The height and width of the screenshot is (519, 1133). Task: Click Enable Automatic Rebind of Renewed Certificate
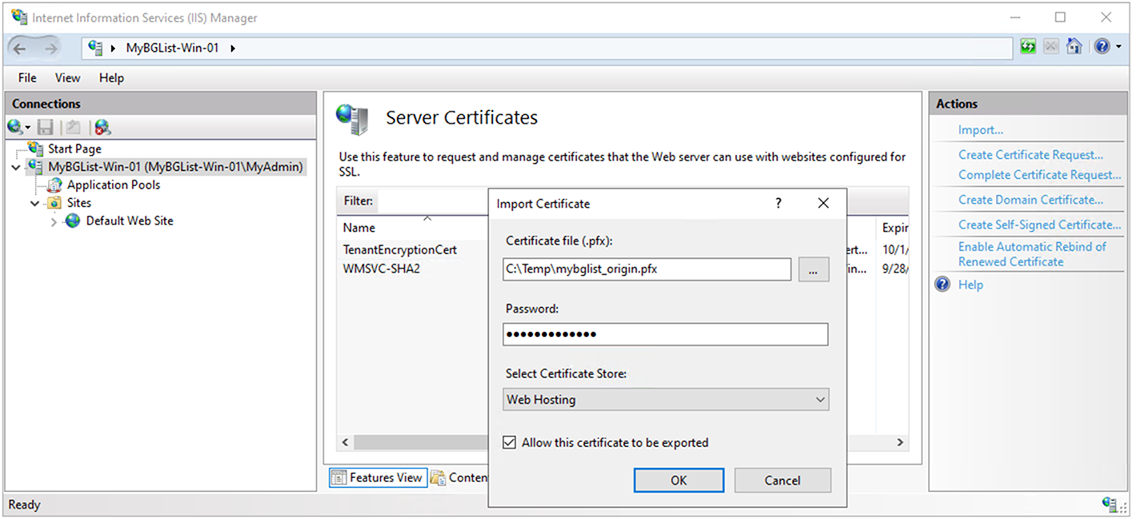click(1032, 254)
